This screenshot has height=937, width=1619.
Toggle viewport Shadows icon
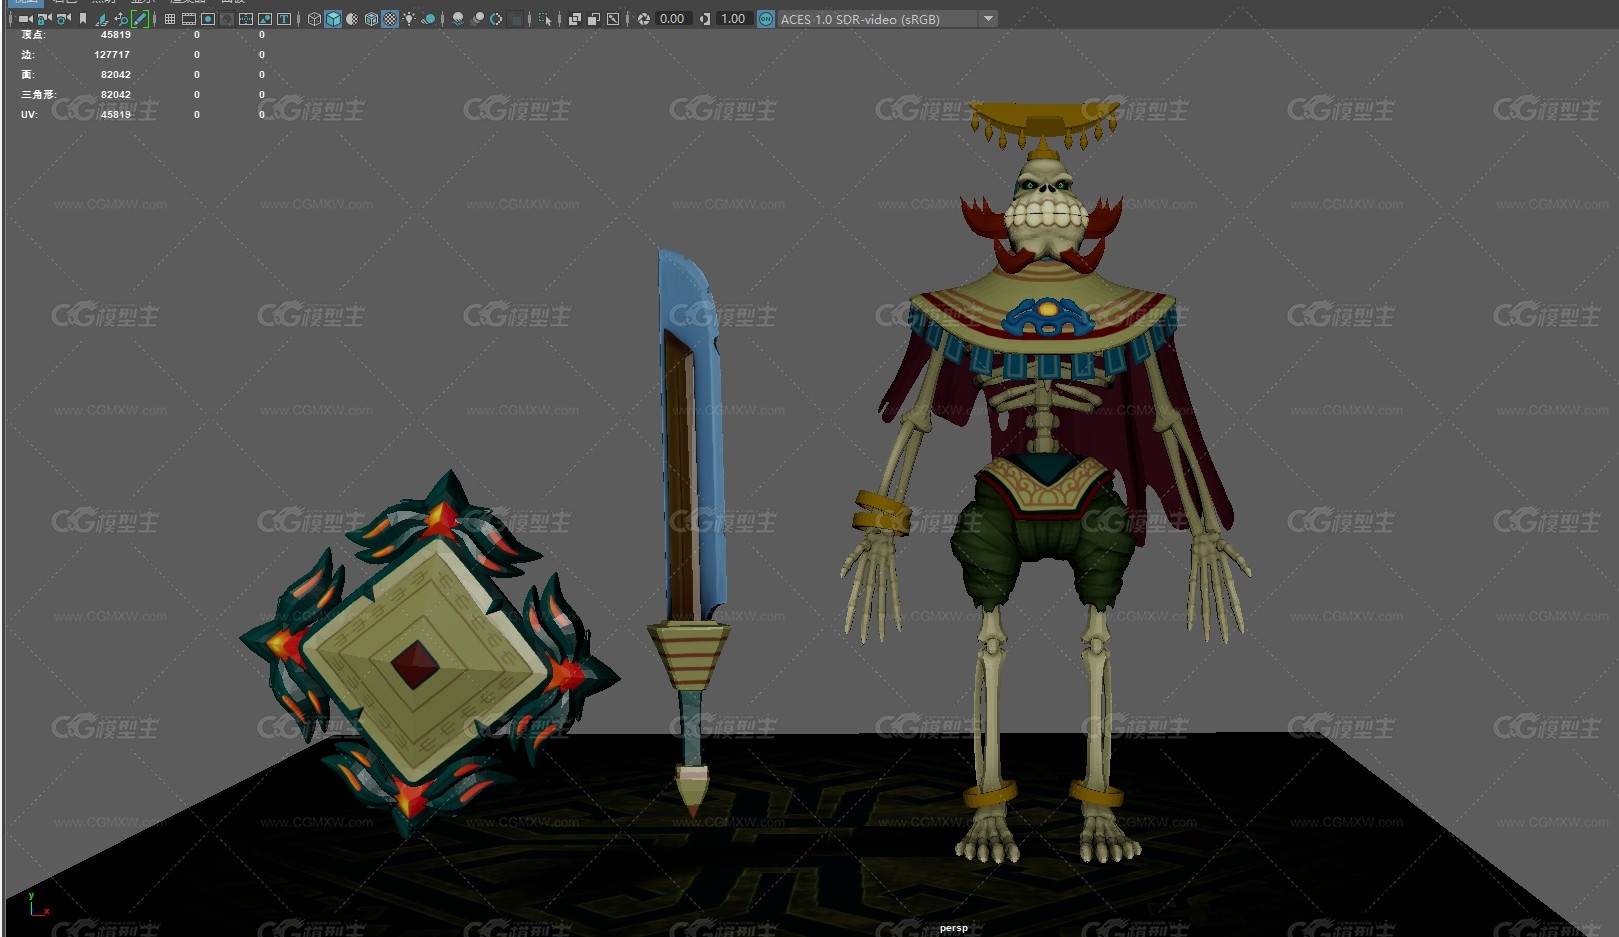tap(429, 19)
